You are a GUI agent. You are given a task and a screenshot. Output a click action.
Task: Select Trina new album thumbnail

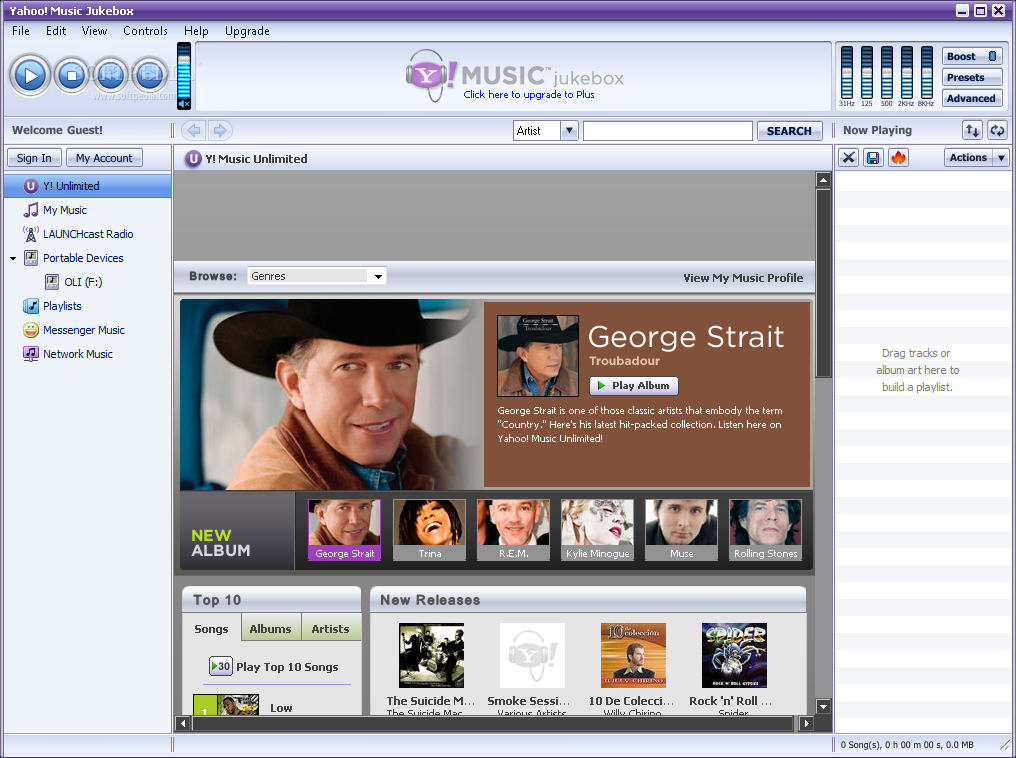coord(429,529)
